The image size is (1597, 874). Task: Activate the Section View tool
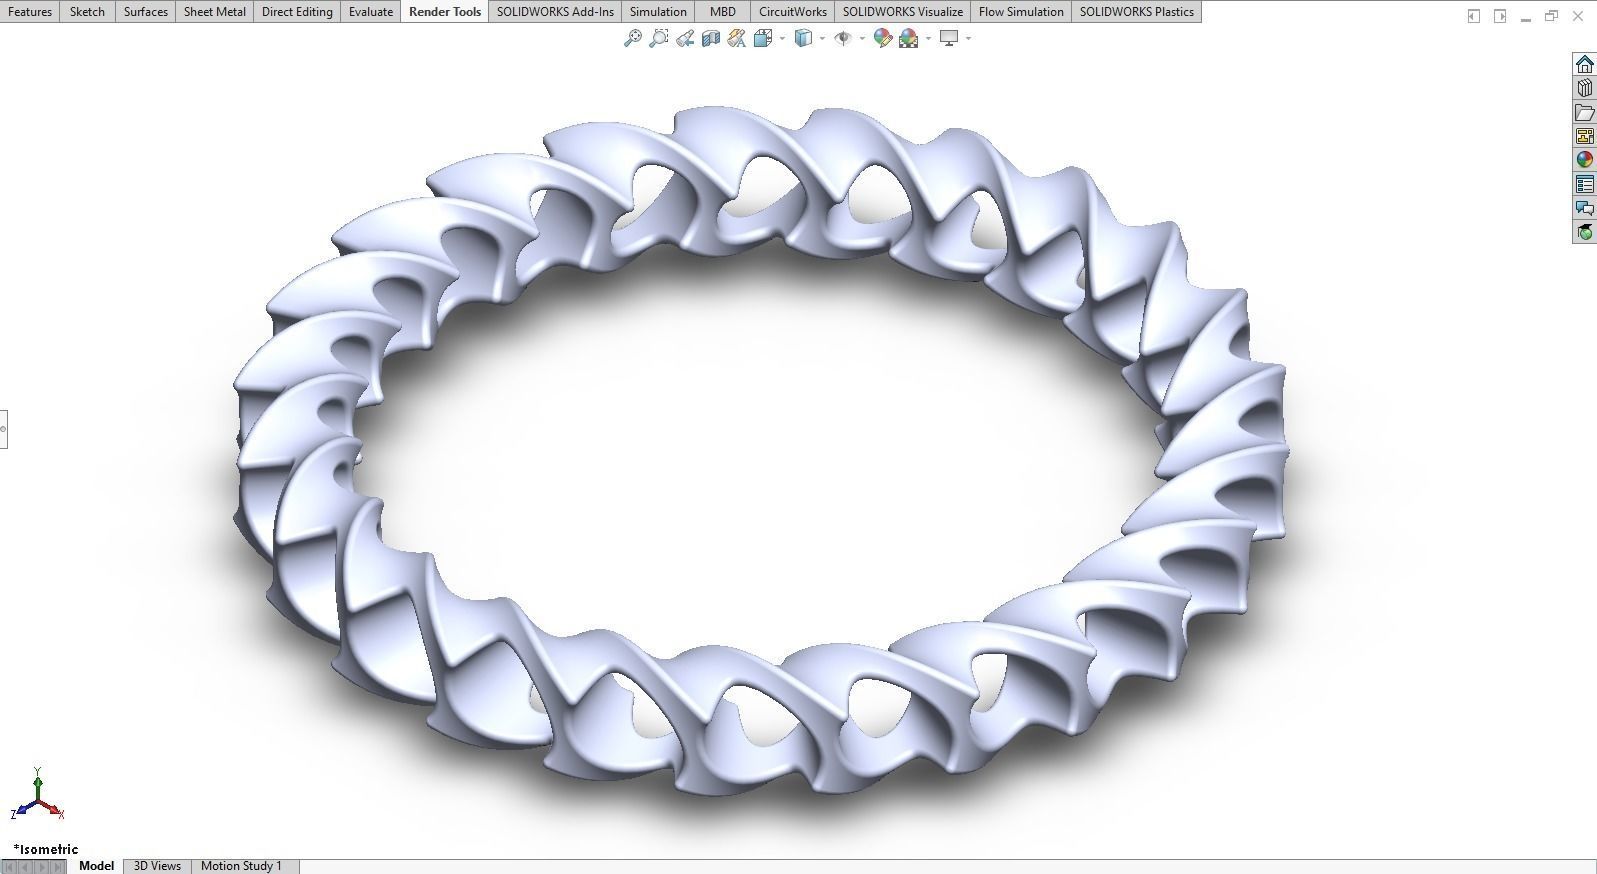pyautogui.click(x=711, y=38)
